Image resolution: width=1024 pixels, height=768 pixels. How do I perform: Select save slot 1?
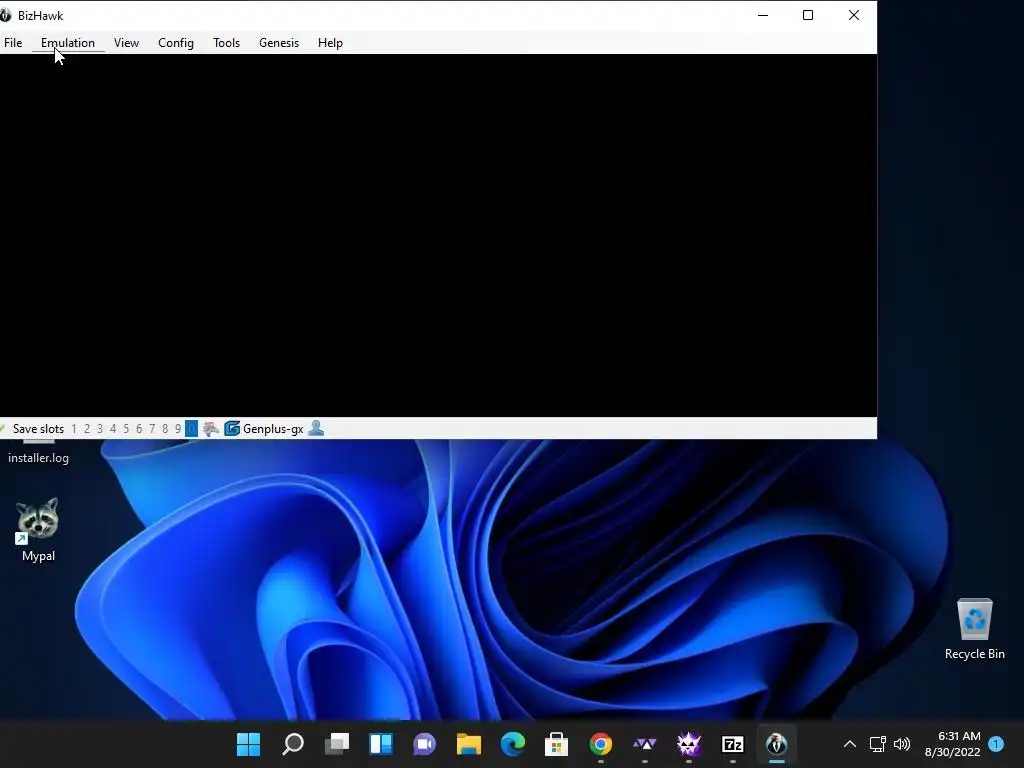pyautogui.click(x=74, y=429)
